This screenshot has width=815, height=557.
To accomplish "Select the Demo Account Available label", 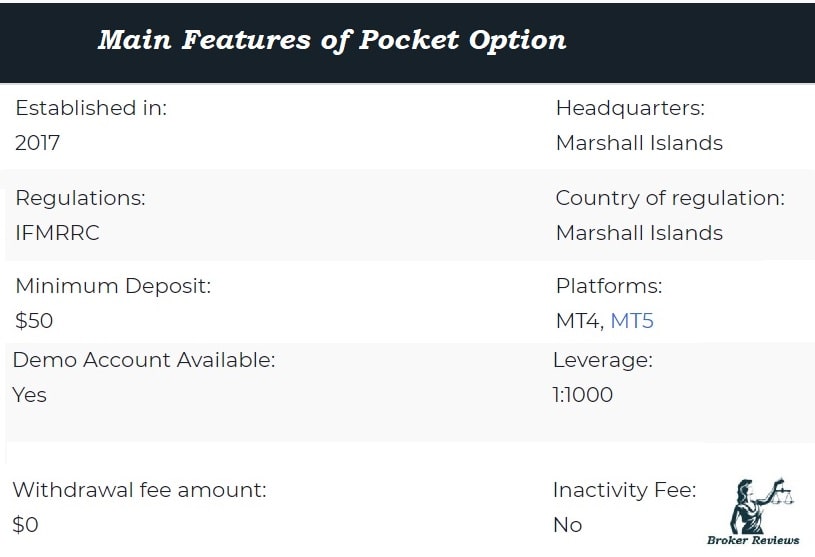I will click(144, 360).
